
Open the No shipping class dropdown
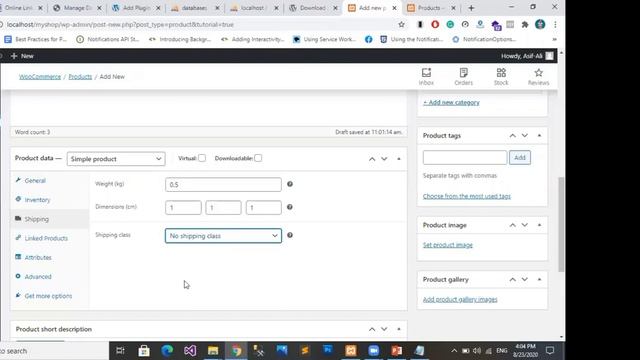click(223, 236)
